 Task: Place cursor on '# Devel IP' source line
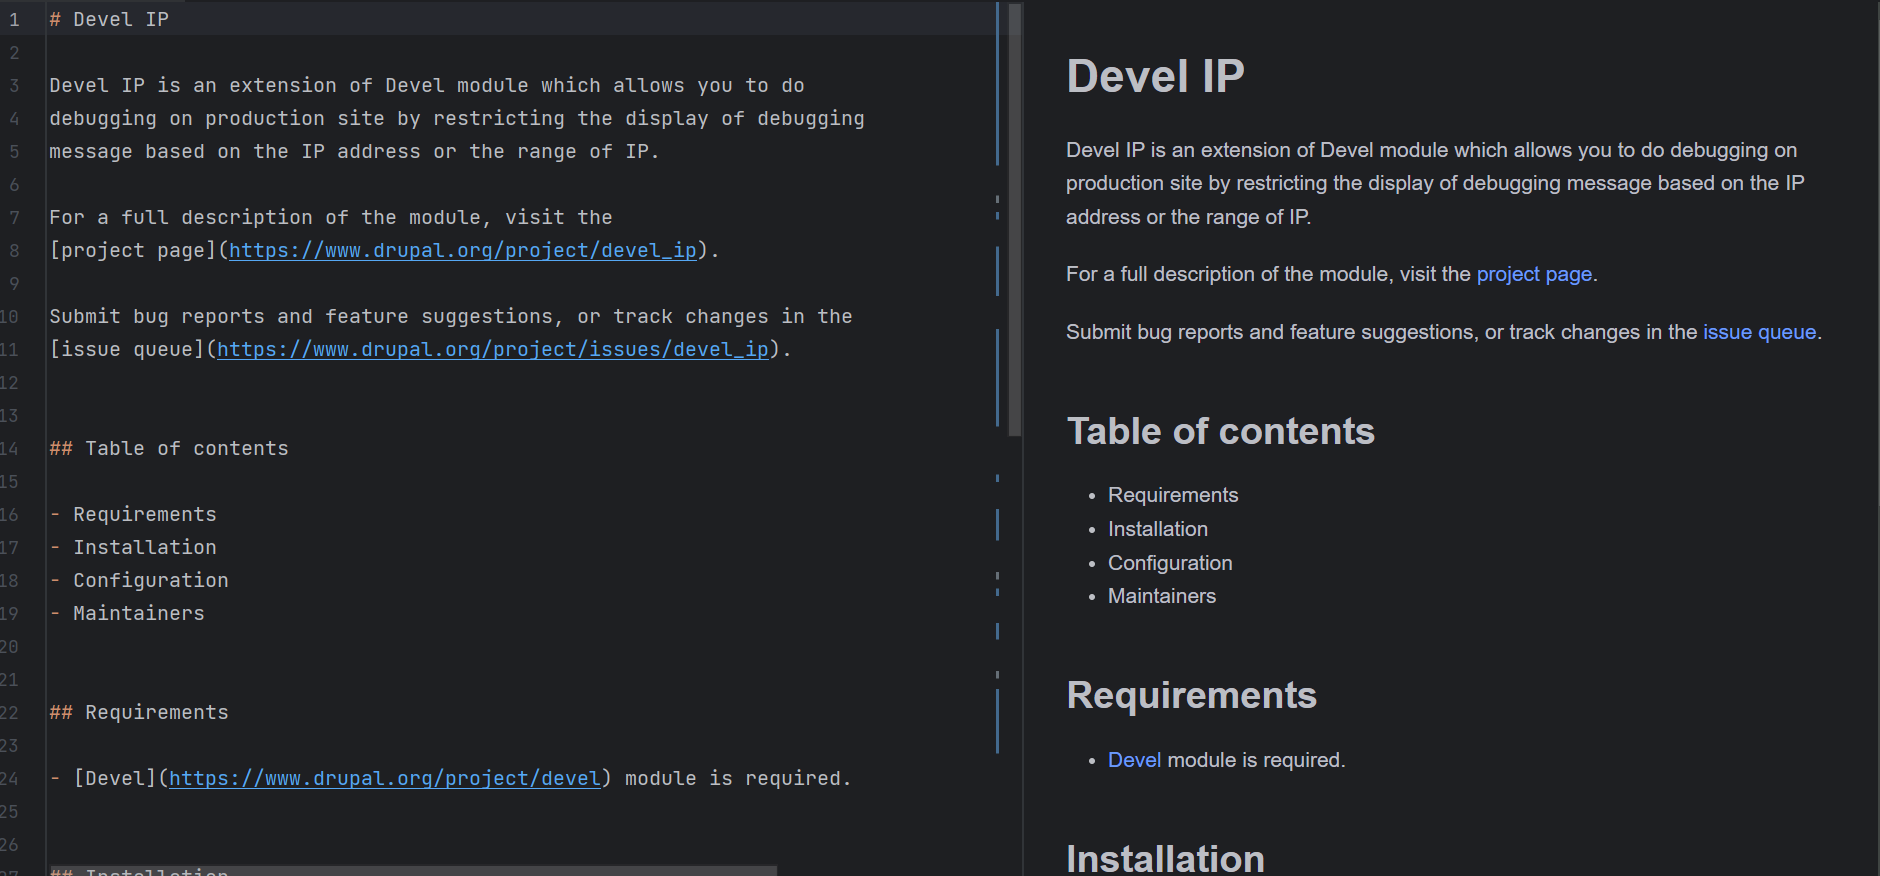coord(109,19)
